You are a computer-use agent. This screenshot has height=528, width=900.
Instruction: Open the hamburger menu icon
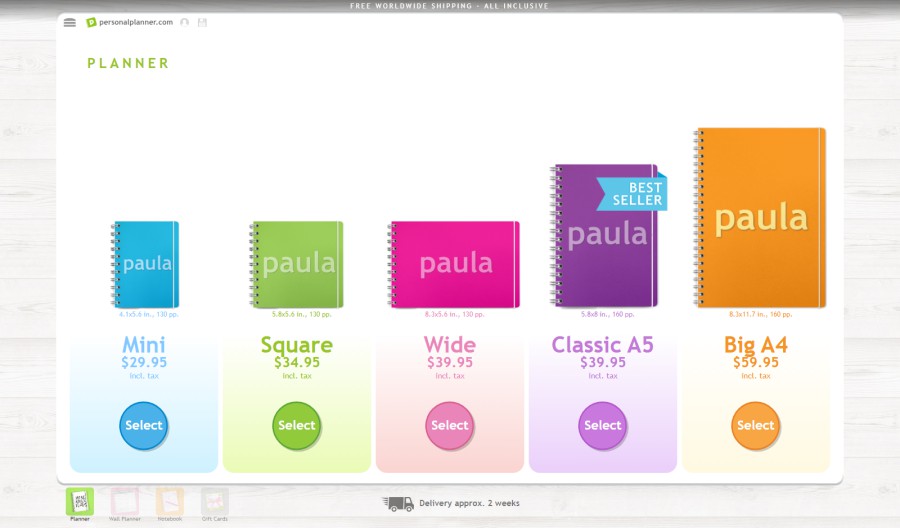pos(69,22)
